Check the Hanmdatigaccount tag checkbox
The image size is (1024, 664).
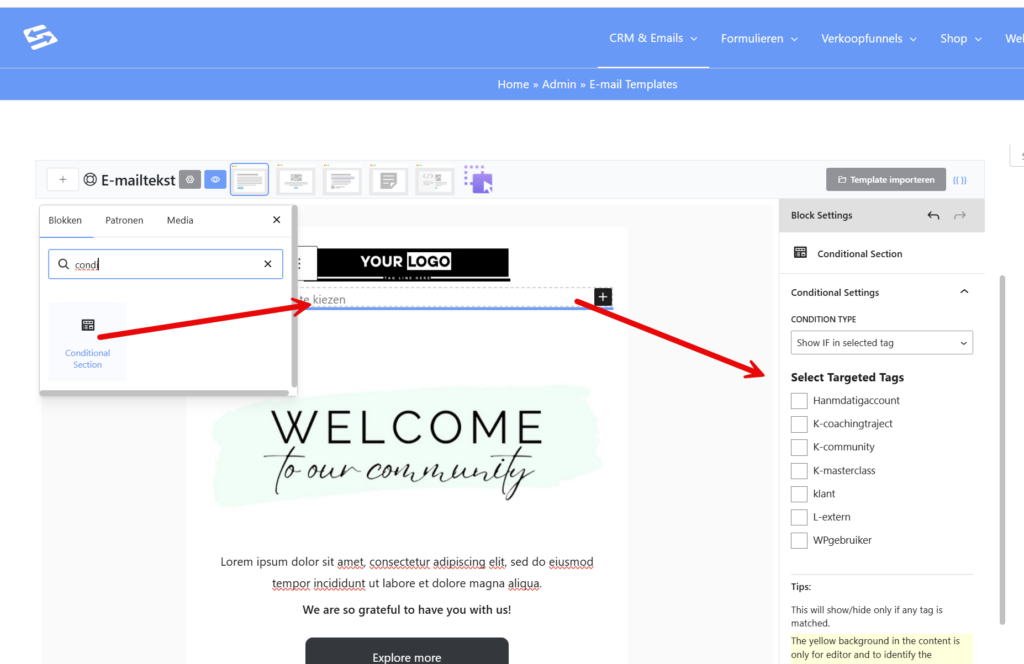(x=799, y=401)
